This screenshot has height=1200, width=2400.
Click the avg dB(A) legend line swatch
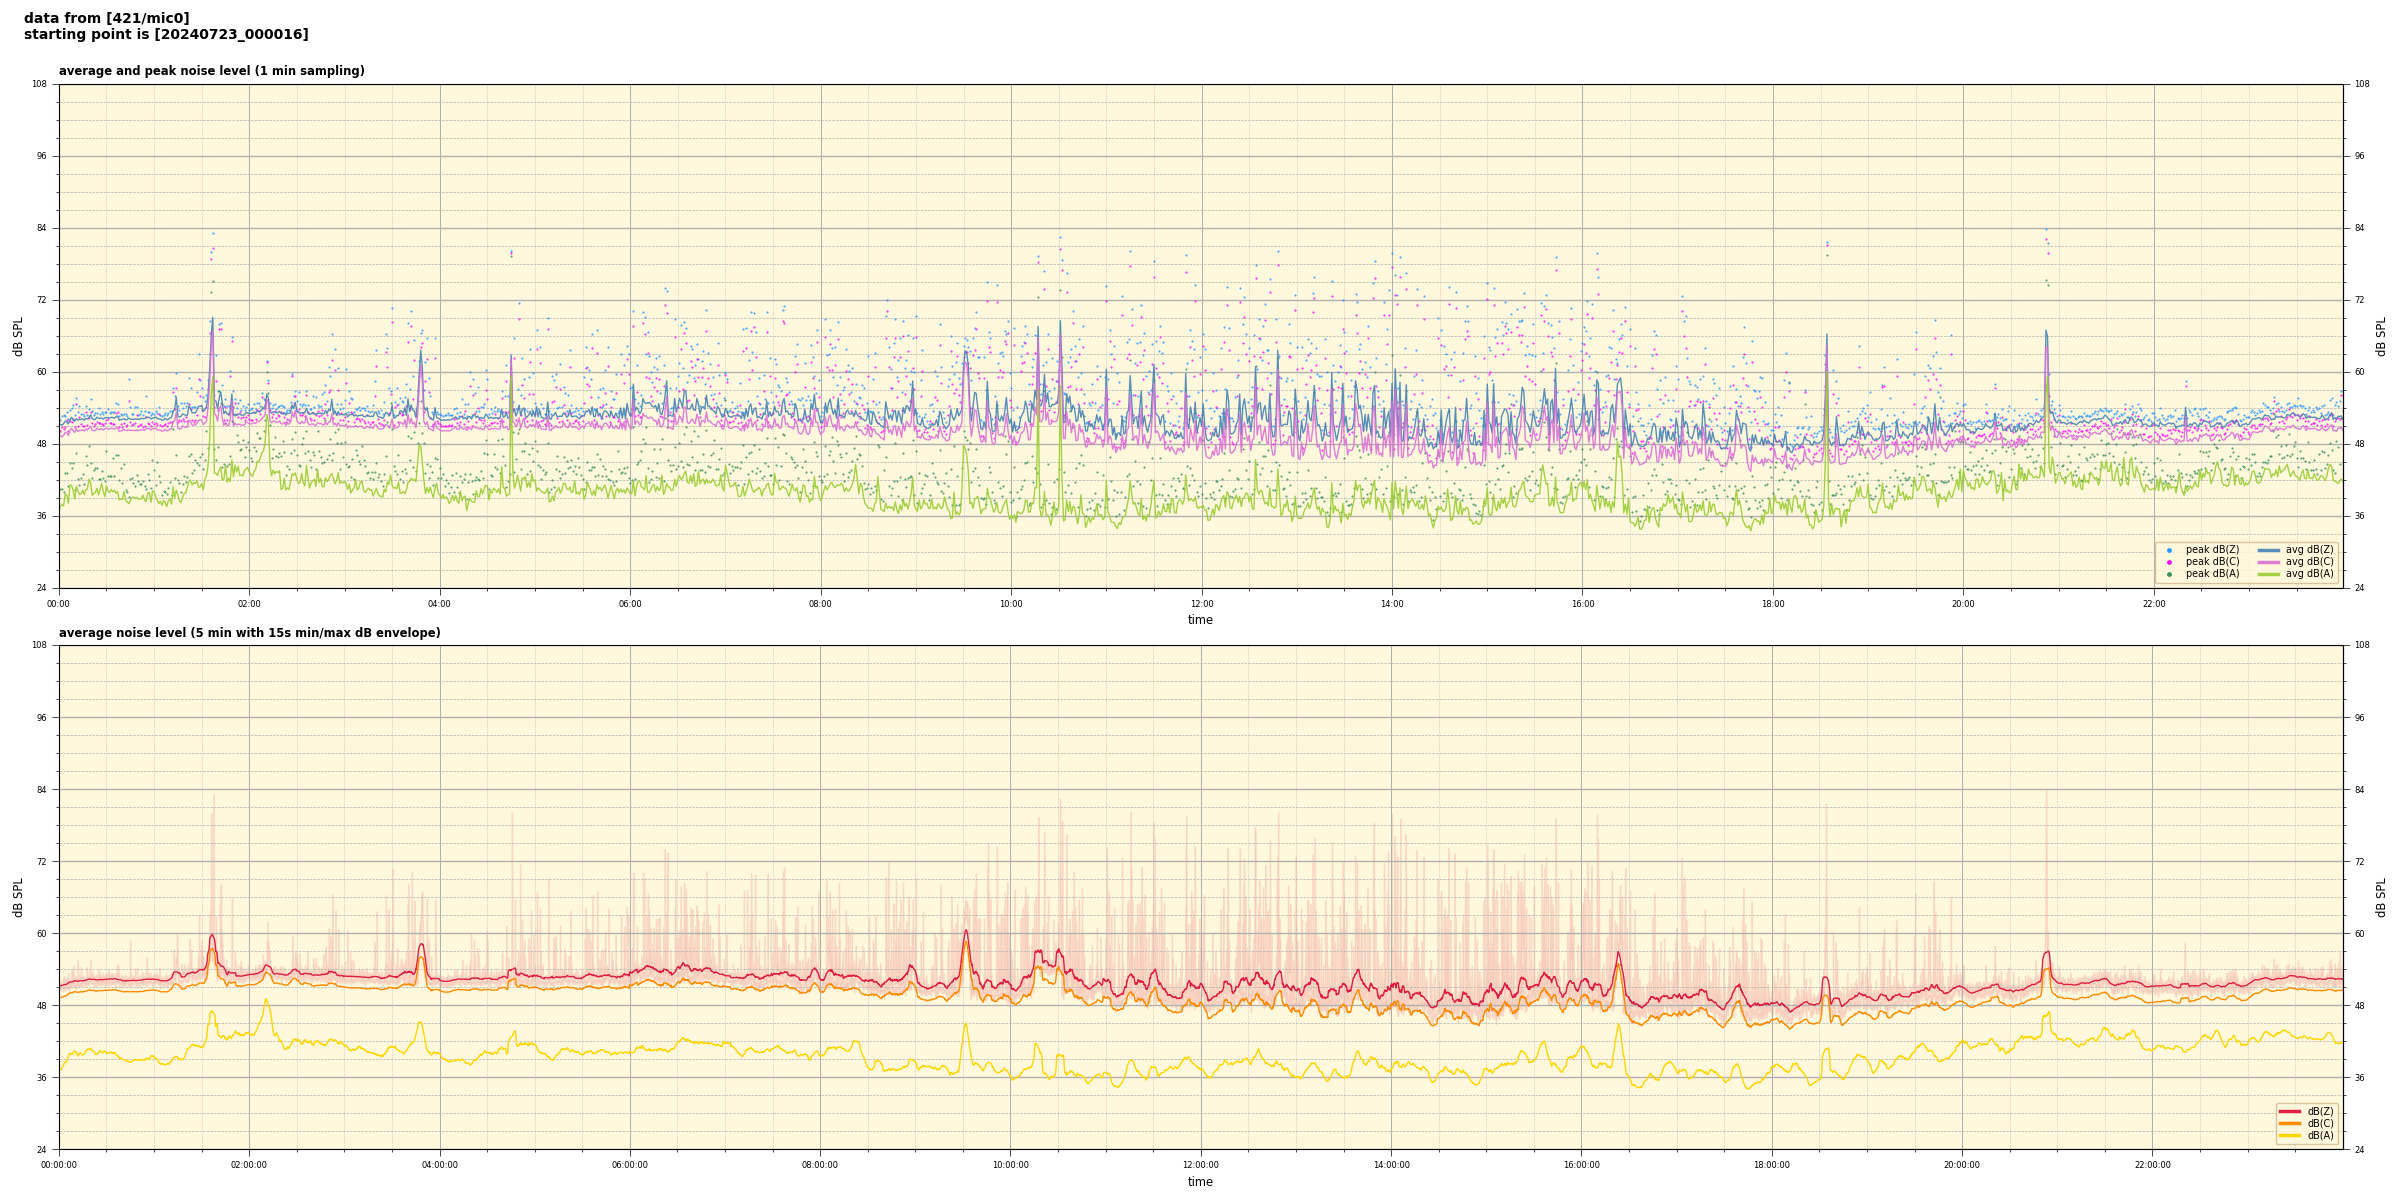coord(2268,574)
